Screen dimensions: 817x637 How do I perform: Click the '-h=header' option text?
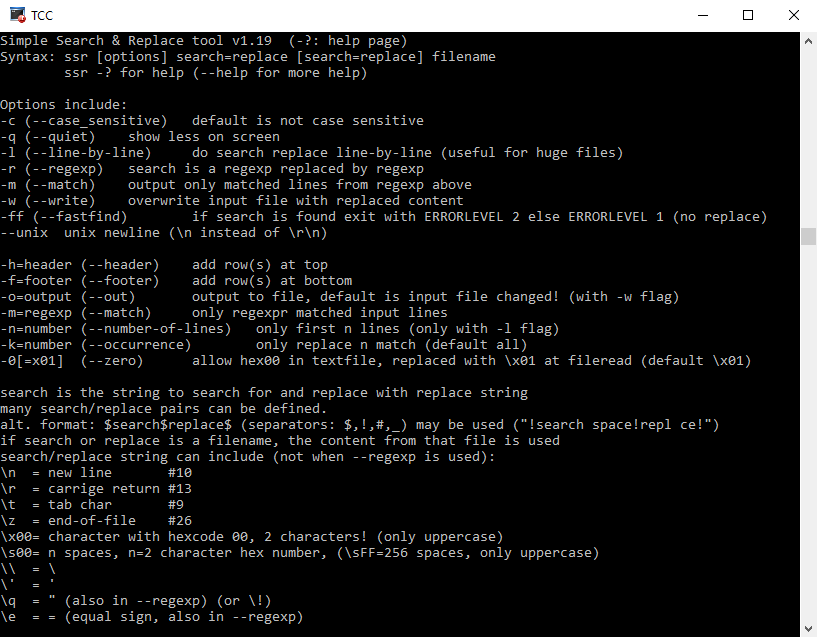click(x=36, y=265)
